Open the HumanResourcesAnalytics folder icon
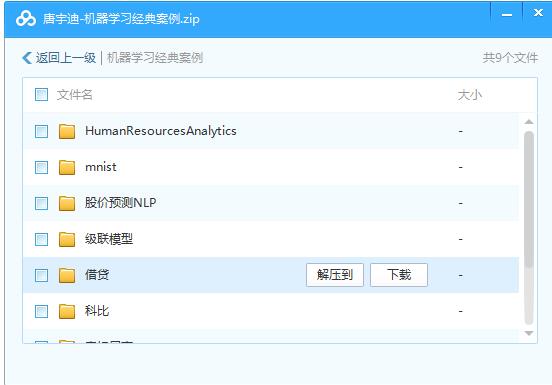 point(67,131)
